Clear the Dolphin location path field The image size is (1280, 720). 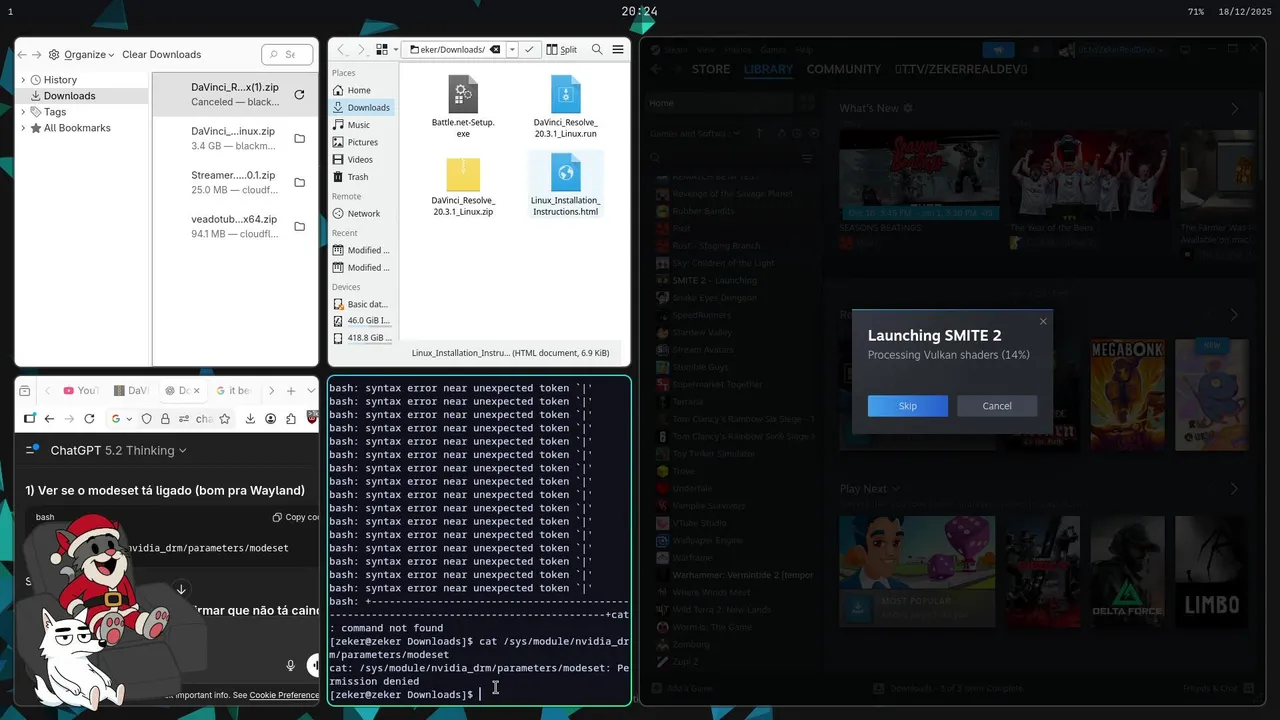[495, 49]
